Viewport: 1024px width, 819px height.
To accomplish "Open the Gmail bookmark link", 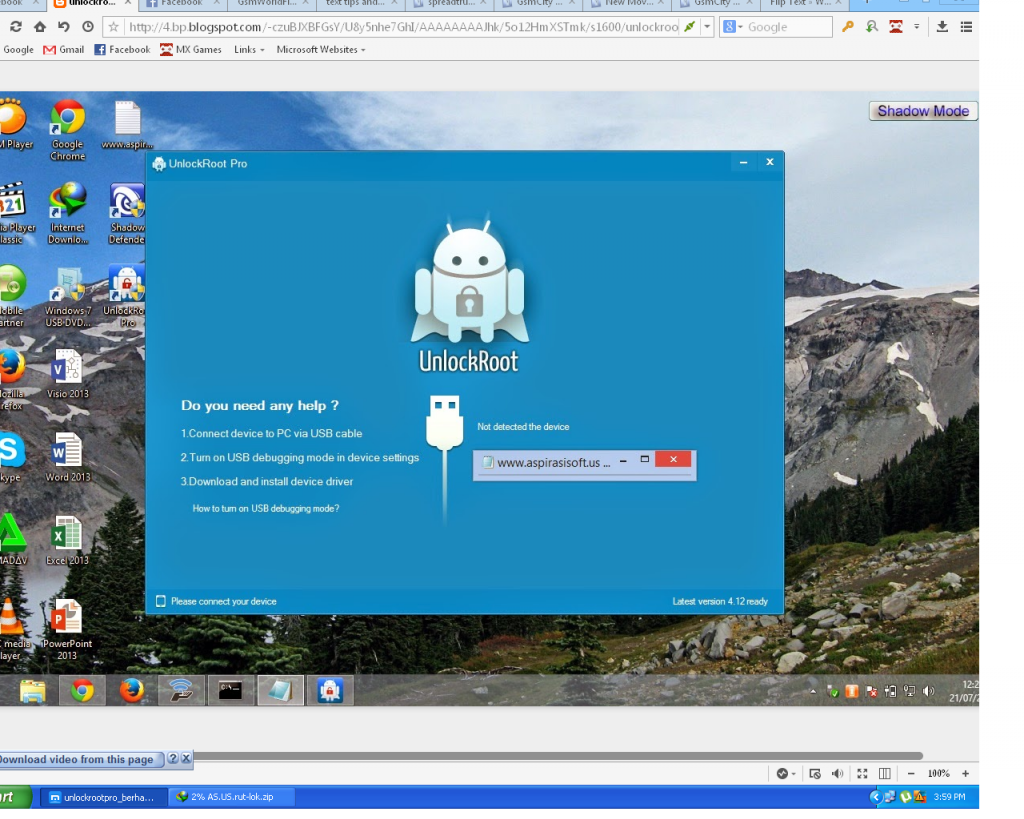I will (64, 50).
